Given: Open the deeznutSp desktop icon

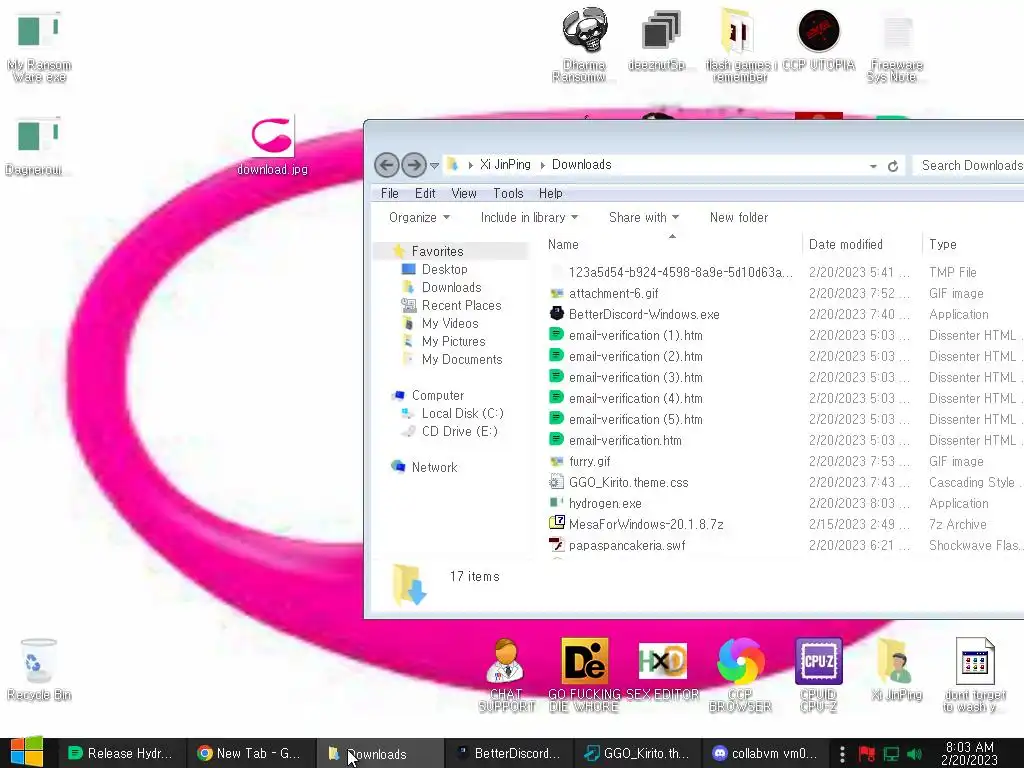Looking at the screenshot, I should coord(661,39).
